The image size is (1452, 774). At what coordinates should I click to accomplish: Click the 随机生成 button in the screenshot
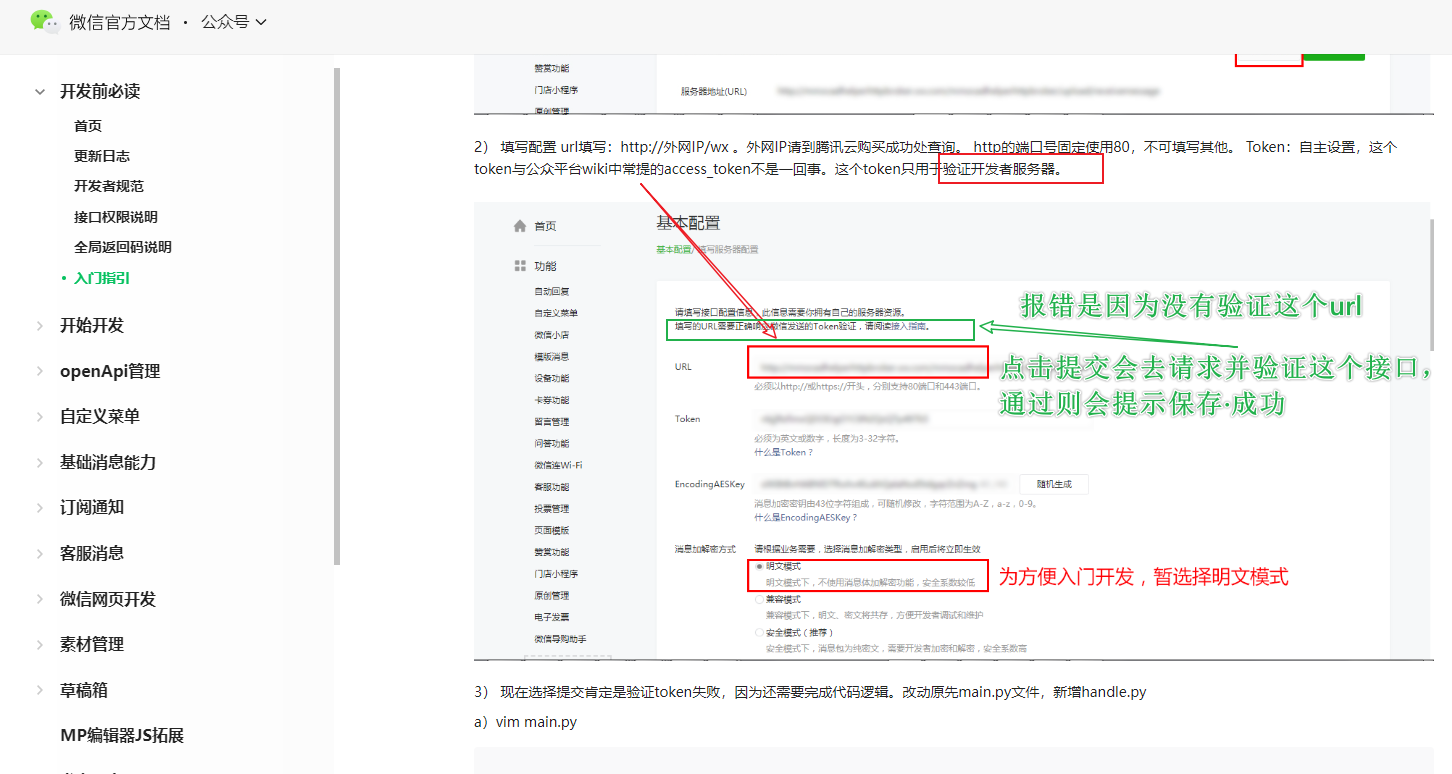pos(1053,484)
